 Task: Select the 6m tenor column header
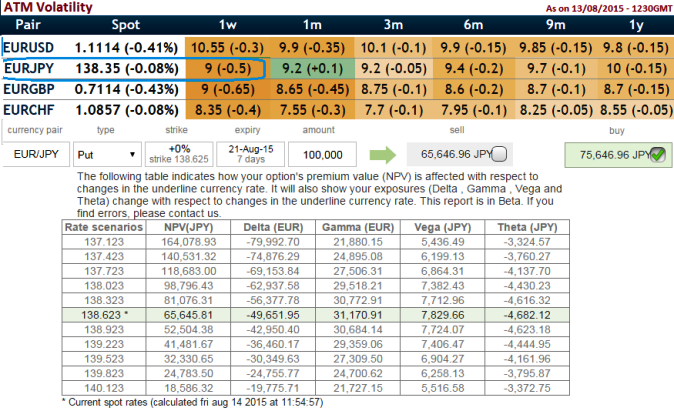473,25
